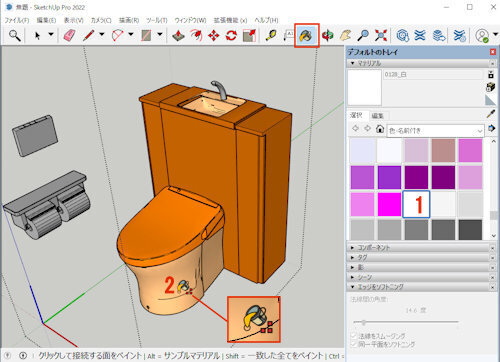The height and width of the screenshot is (362, 500).
Task: Activate the Orbit camera tool
Action: [x=328, y=35]
